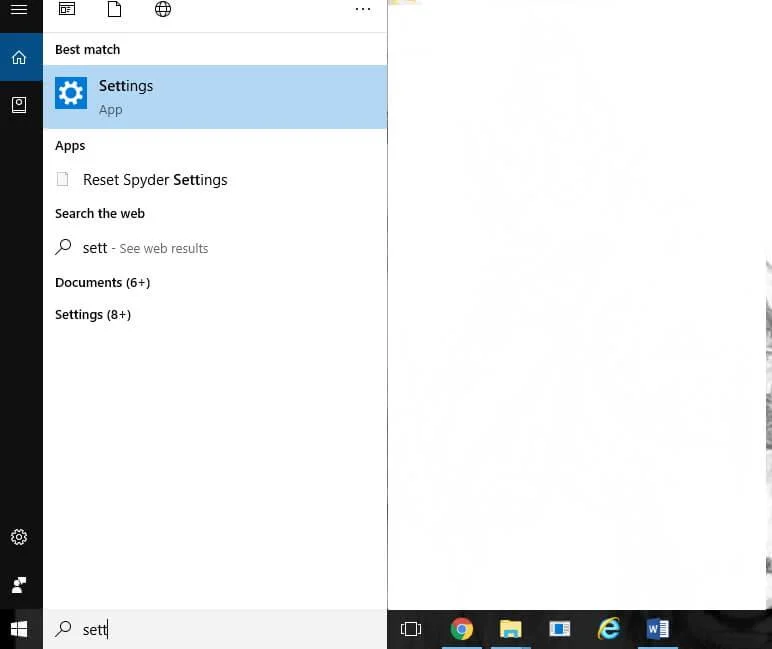Open Reset Spyder Settings app result
This screenshot has height=649, width=772.
215,180
